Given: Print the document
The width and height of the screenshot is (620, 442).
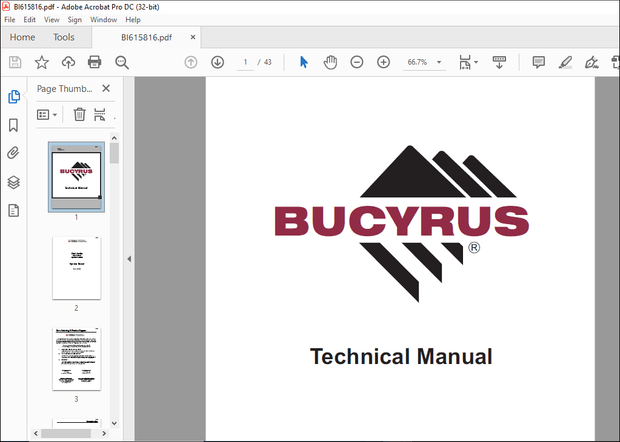Looking at the screenshot, I should point(95,62).
